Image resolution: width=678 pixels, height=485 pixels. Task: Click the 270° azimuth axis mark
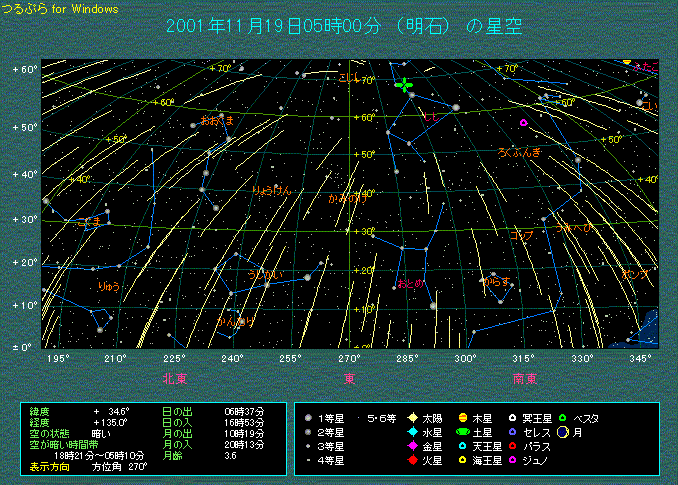[349, 358]
